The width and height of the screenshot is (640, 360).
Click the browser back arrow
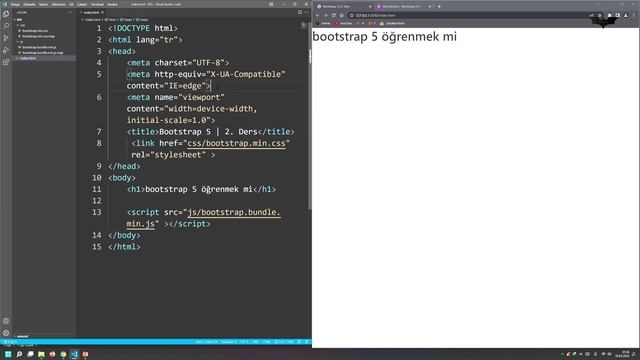[x=317, y=15]
